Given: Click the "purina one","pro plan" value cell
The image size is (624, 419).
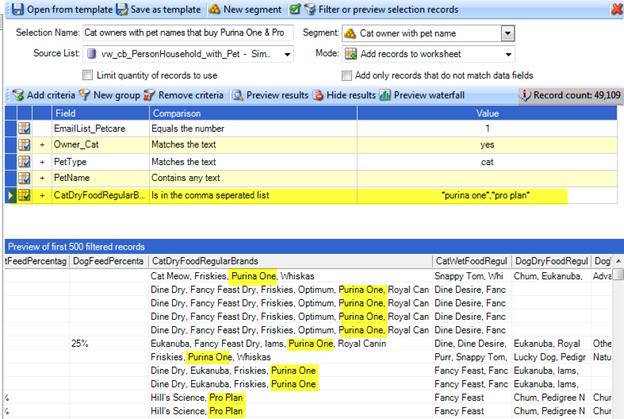Looking at the screenshot, I should [x=487, y=195].
